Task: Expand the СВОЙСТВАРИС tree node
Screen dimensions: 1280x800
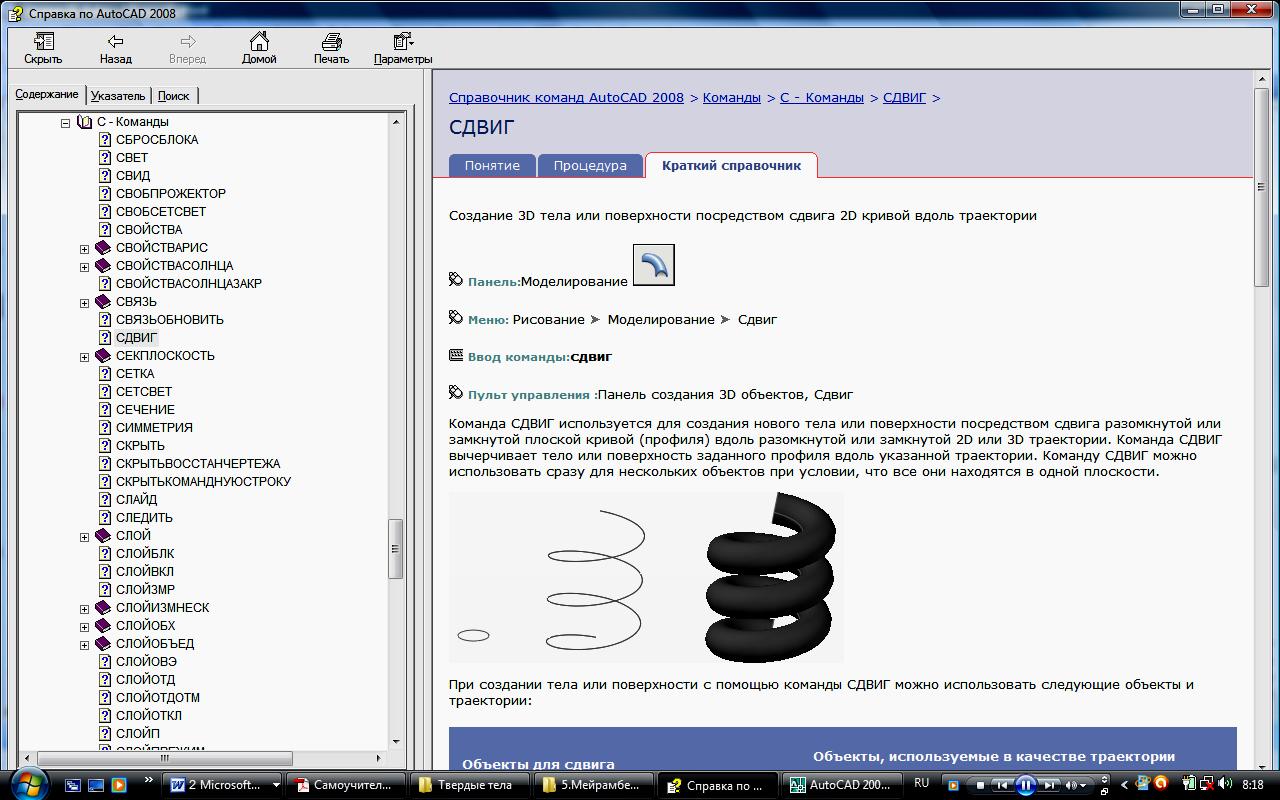Action: tap(85, 249)
